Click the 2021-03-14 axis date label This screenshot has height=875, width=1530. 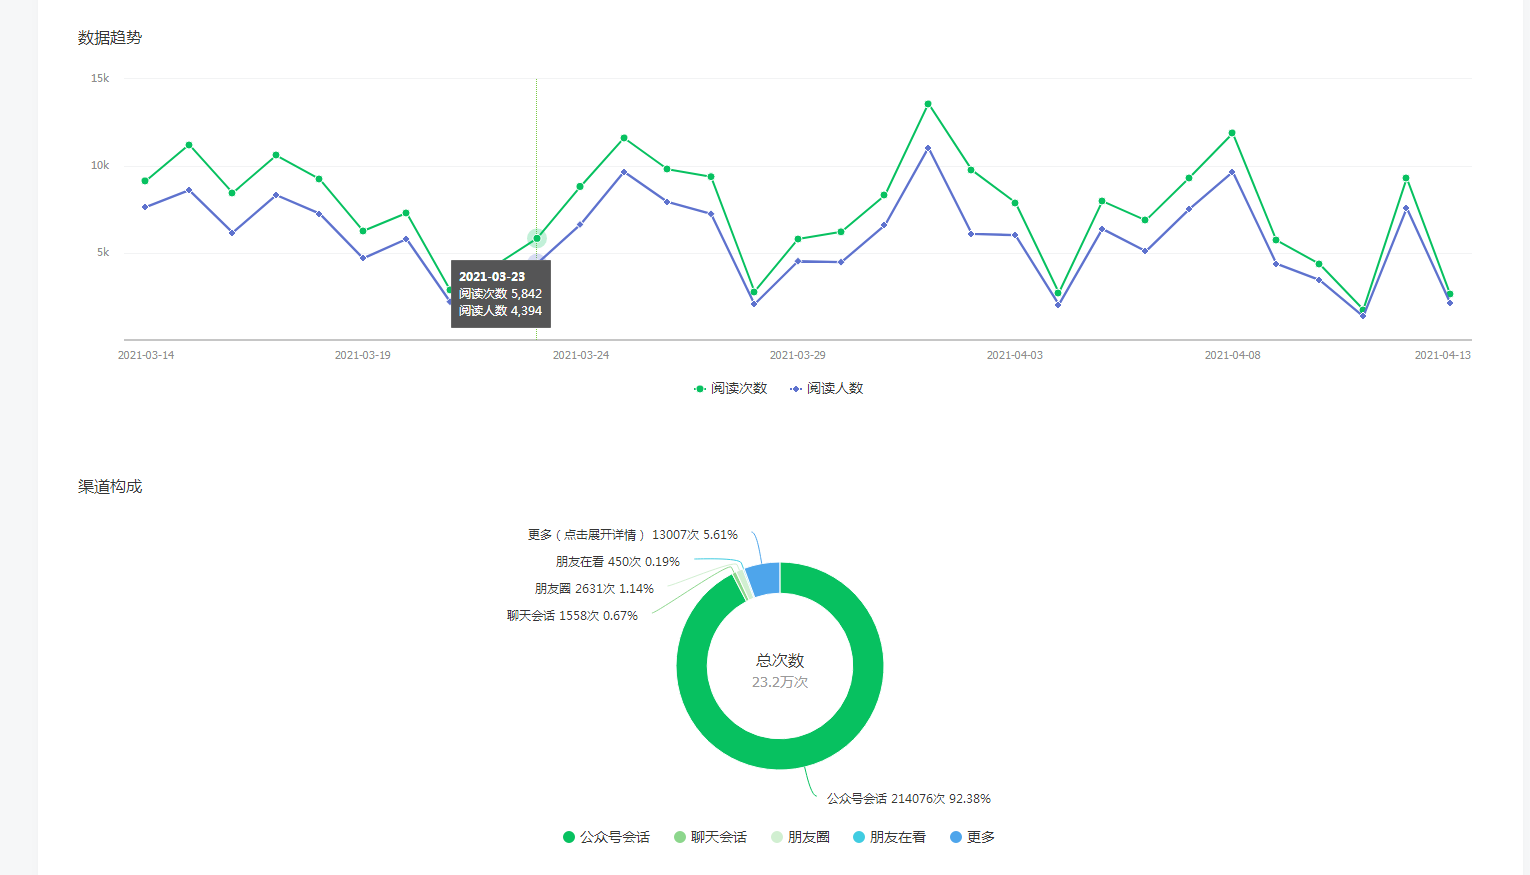146,355
